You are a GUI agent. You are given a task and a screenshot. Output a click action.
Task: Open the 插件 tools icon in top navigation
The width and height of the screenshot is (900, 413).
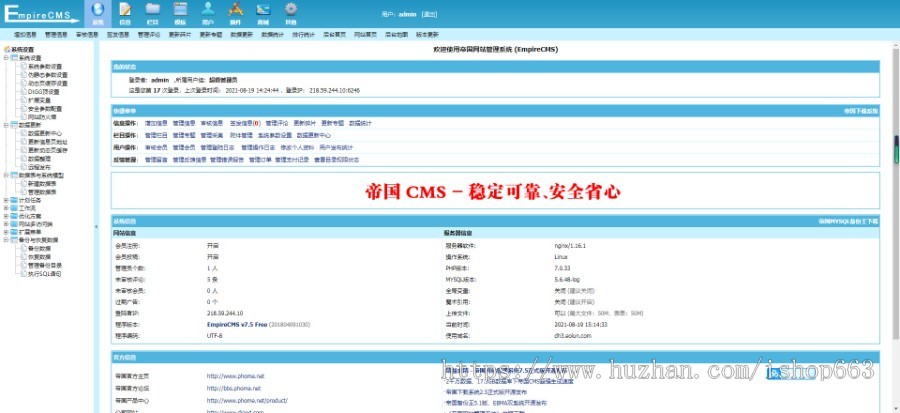[235, 10]
